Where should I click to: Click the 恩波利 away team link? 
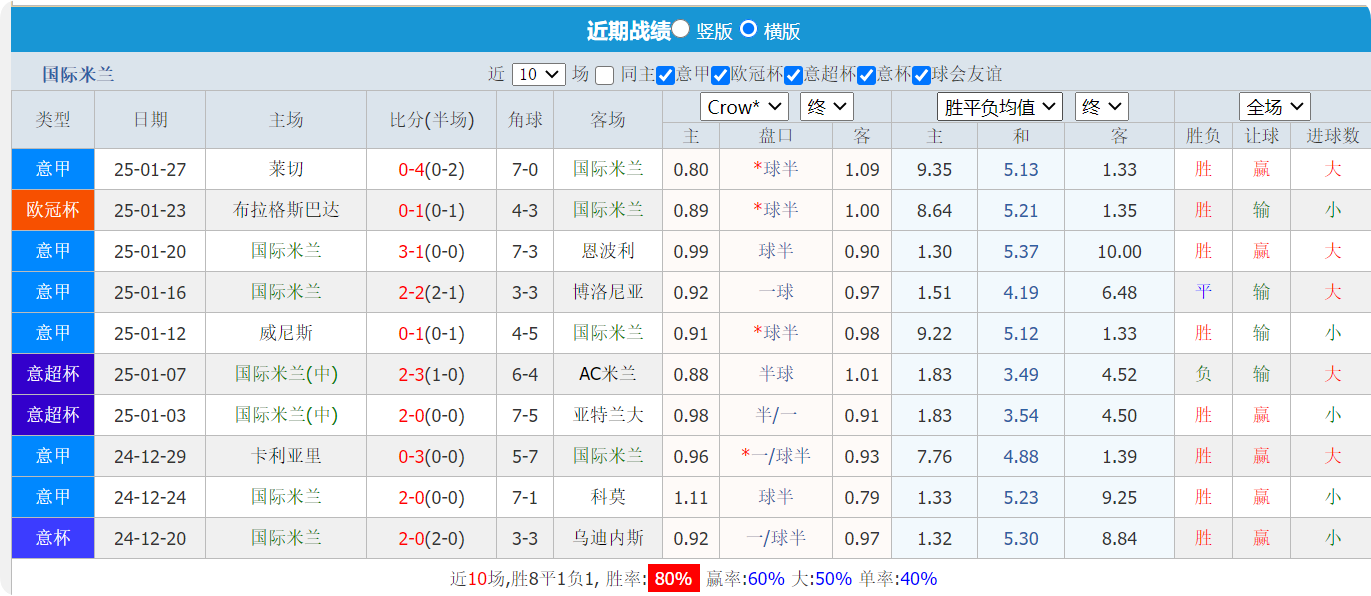pyautogui.click(x=610, y=251)
